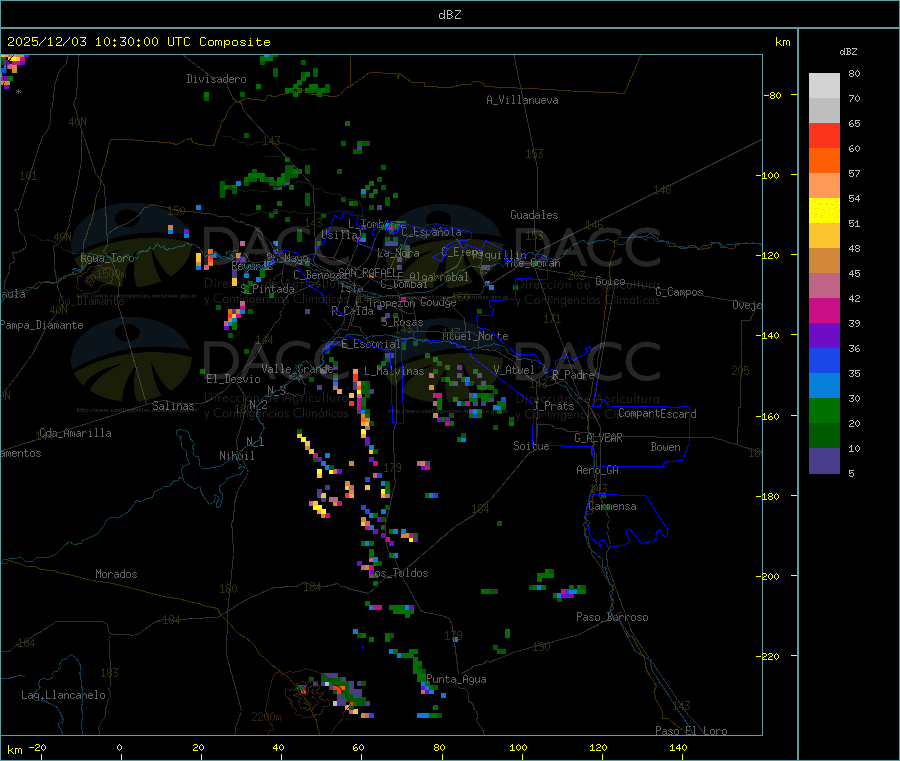
Task: Click the 'Agua_Toro' label
Action: tap(107, 258)
